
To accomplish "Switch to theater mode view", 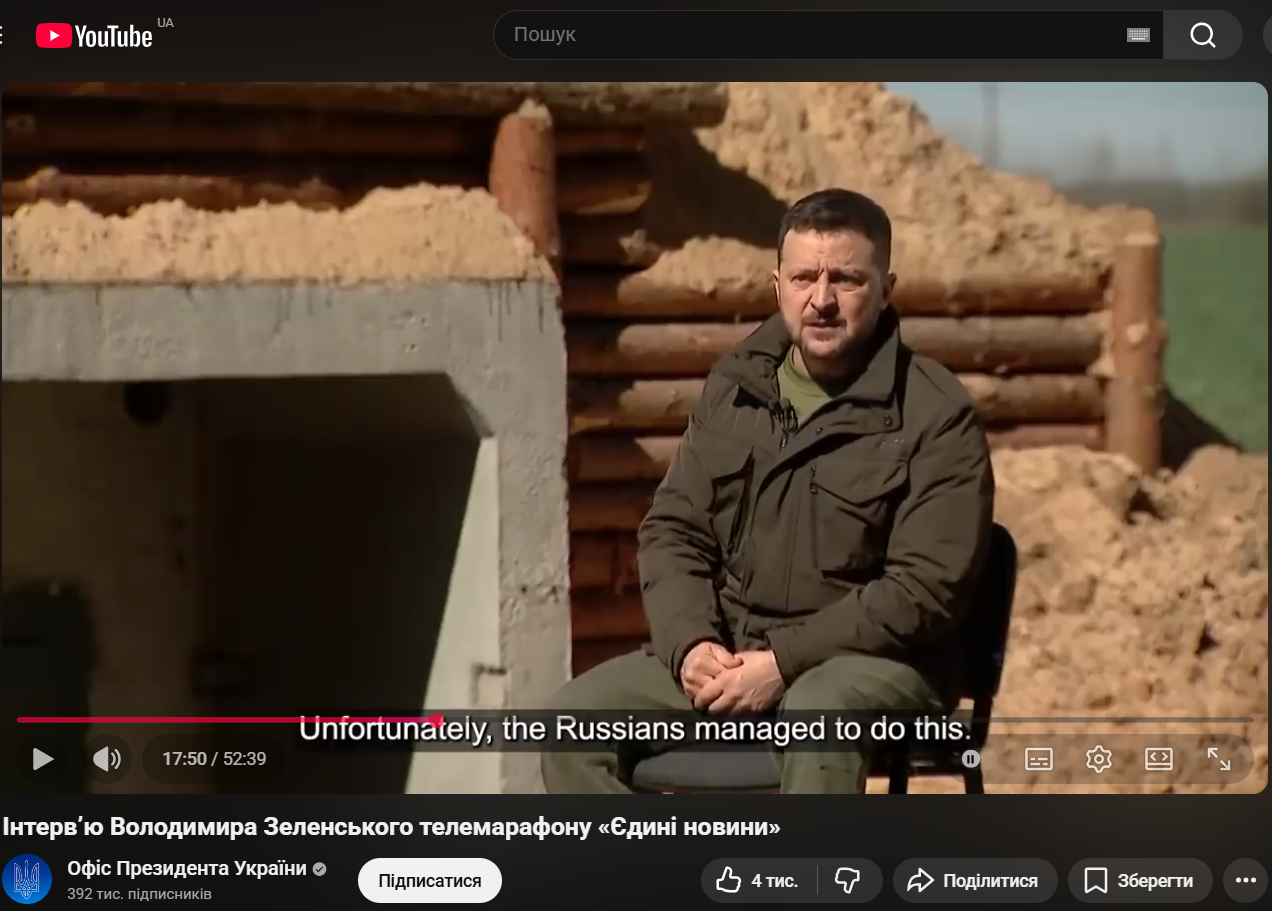I will (1158, 759).
